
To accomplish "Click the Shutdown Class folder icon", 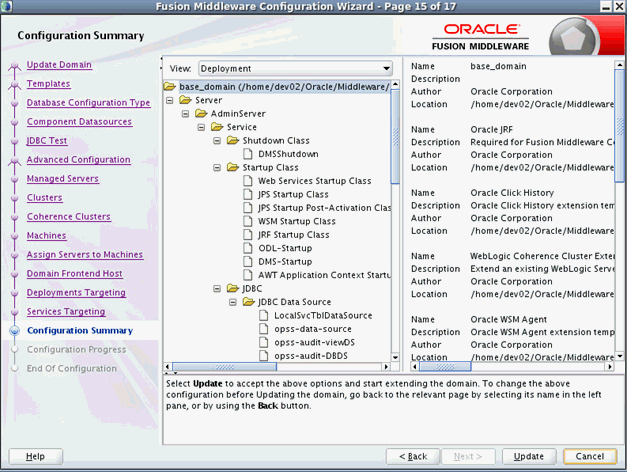I will 233,140.
